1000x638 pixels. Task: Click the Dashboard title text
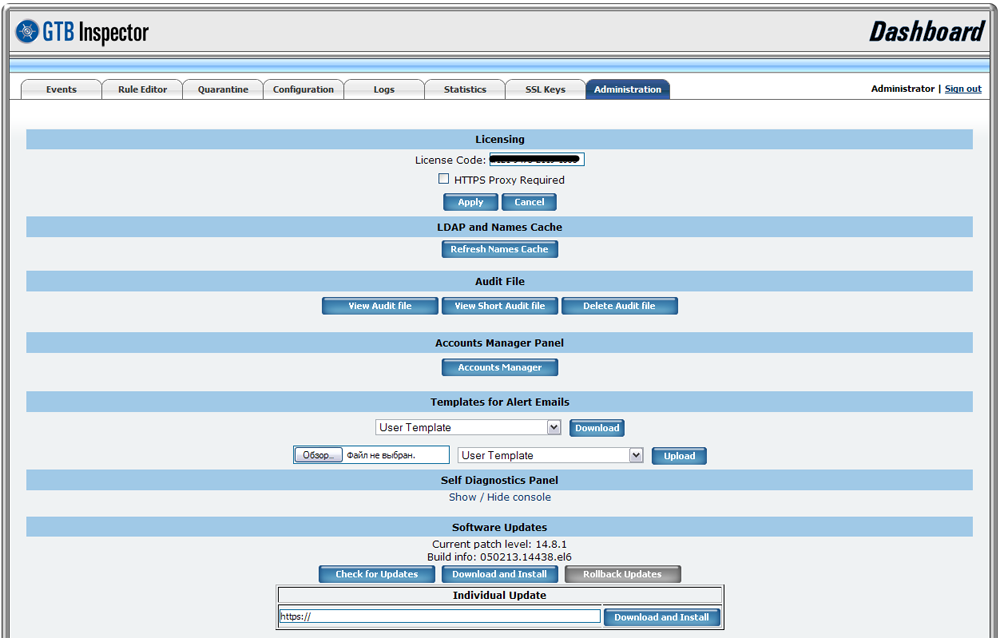pyautogui.click(x=927, y=32)
